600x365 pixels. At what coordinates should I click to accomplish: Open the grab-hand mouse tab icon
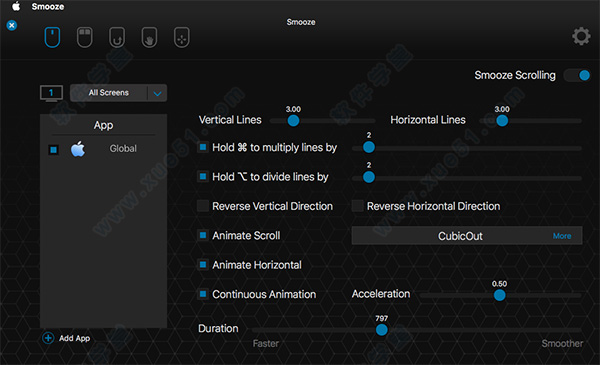coord(149,37)
